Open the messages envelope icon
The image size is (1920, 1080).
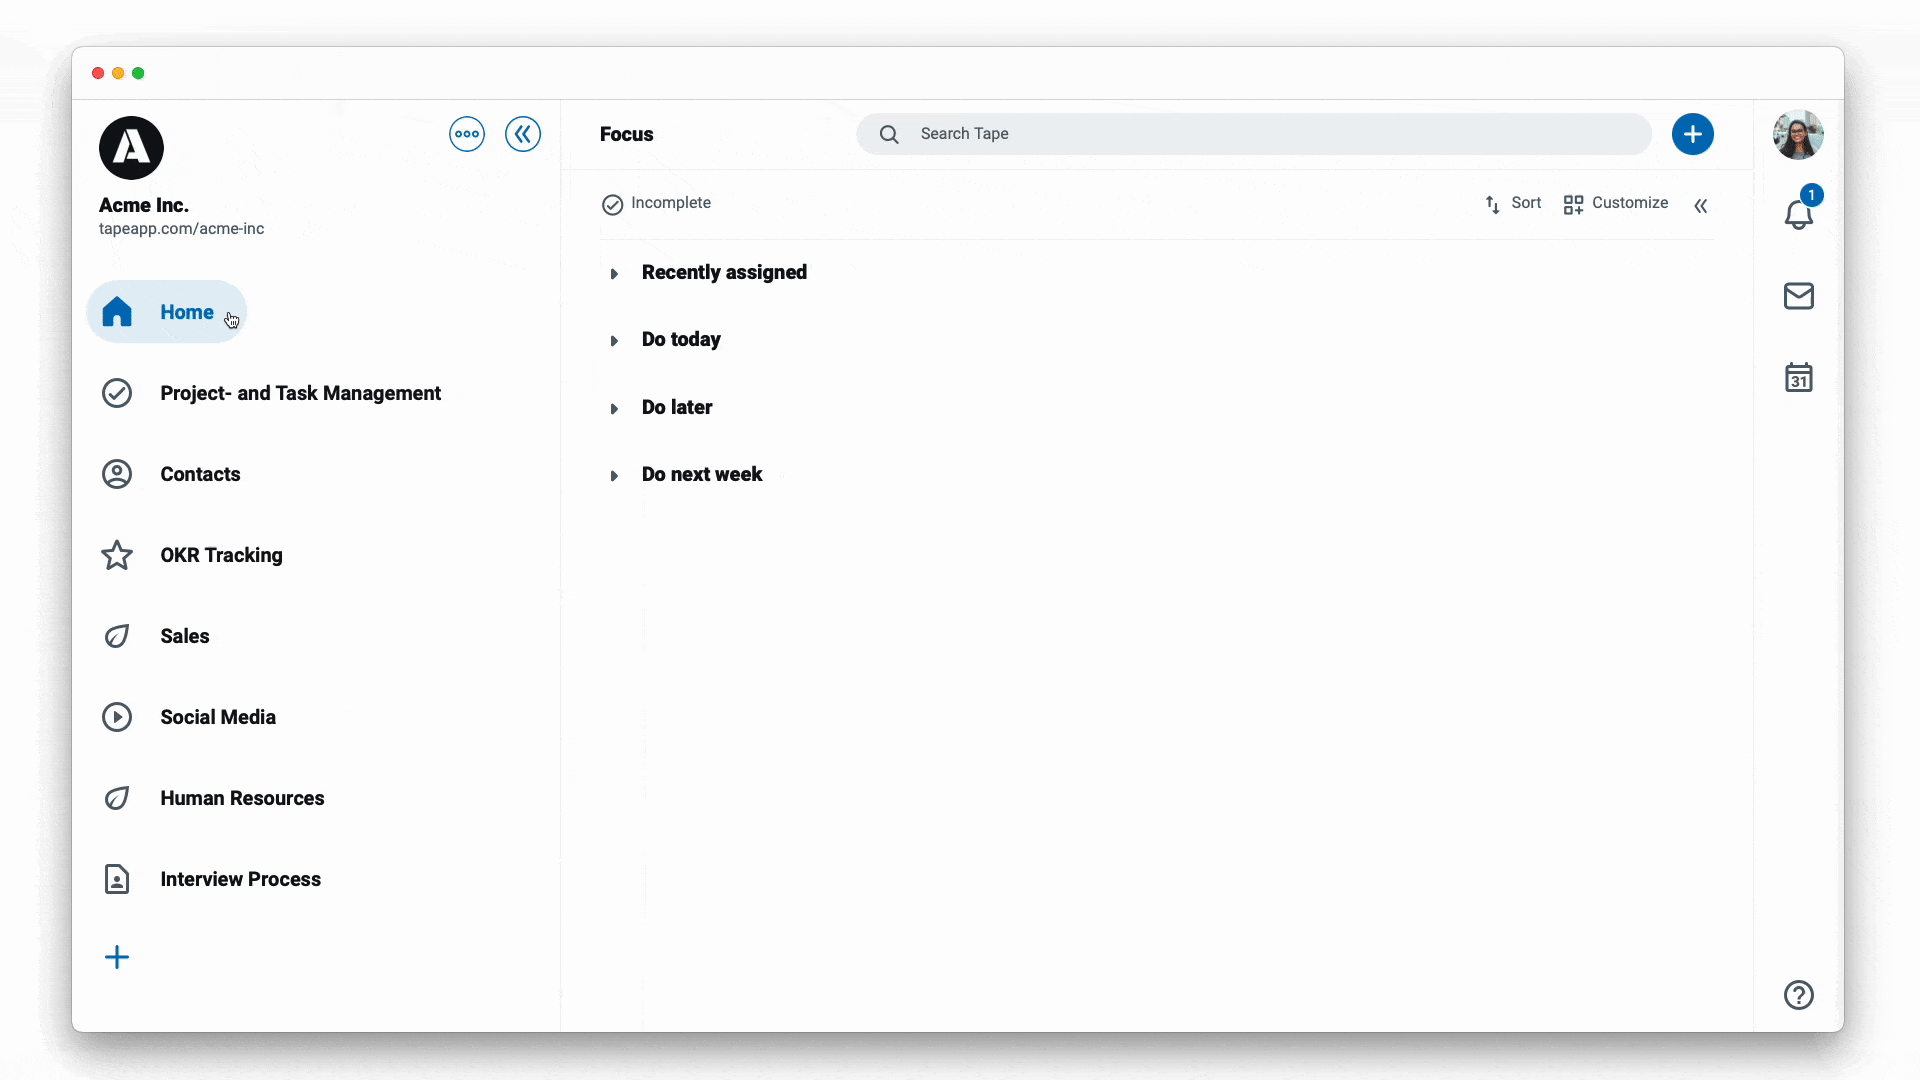tap(1797, 295)
